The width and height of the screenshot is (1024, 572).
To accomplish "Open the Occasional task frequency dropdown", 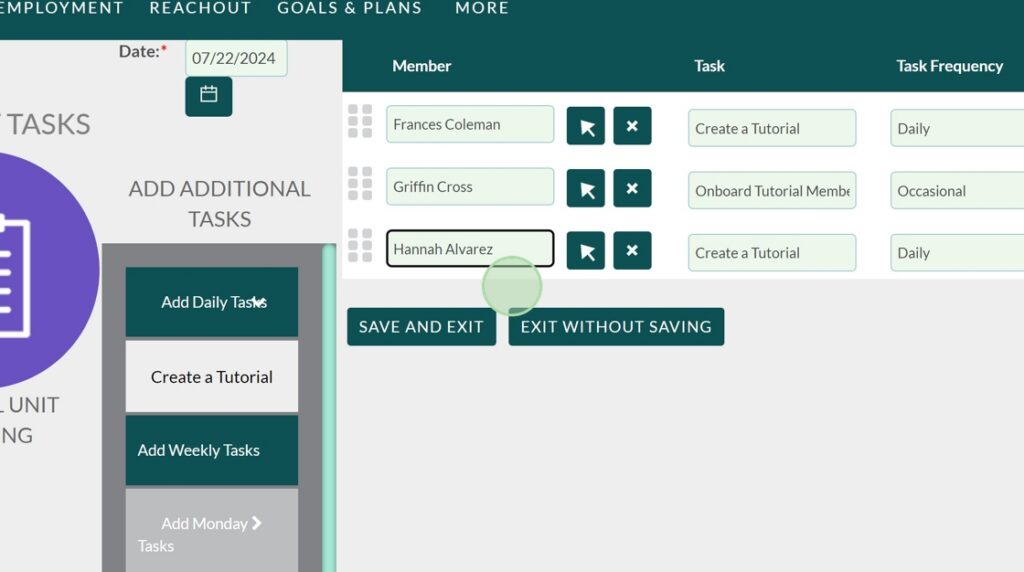I will pyautogui.click(x=956, y=190).
